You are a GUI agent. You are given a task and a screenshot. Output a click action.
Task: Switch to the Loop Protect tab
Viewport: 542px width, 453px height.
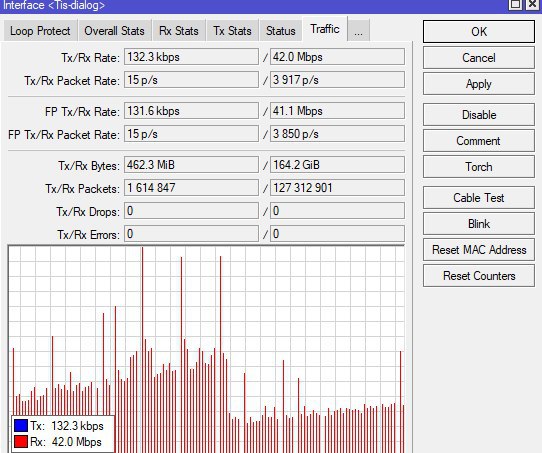(x=40, y=31)
